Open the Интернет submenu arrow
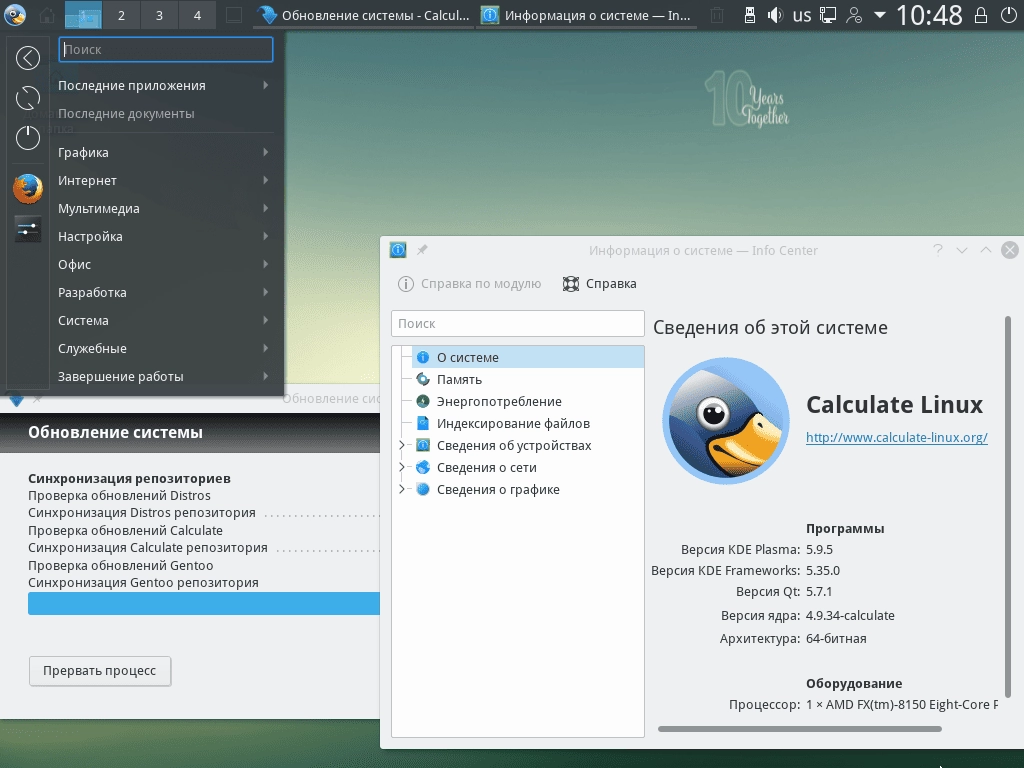This screenshot has height=768, width=1024. (266, 180)
